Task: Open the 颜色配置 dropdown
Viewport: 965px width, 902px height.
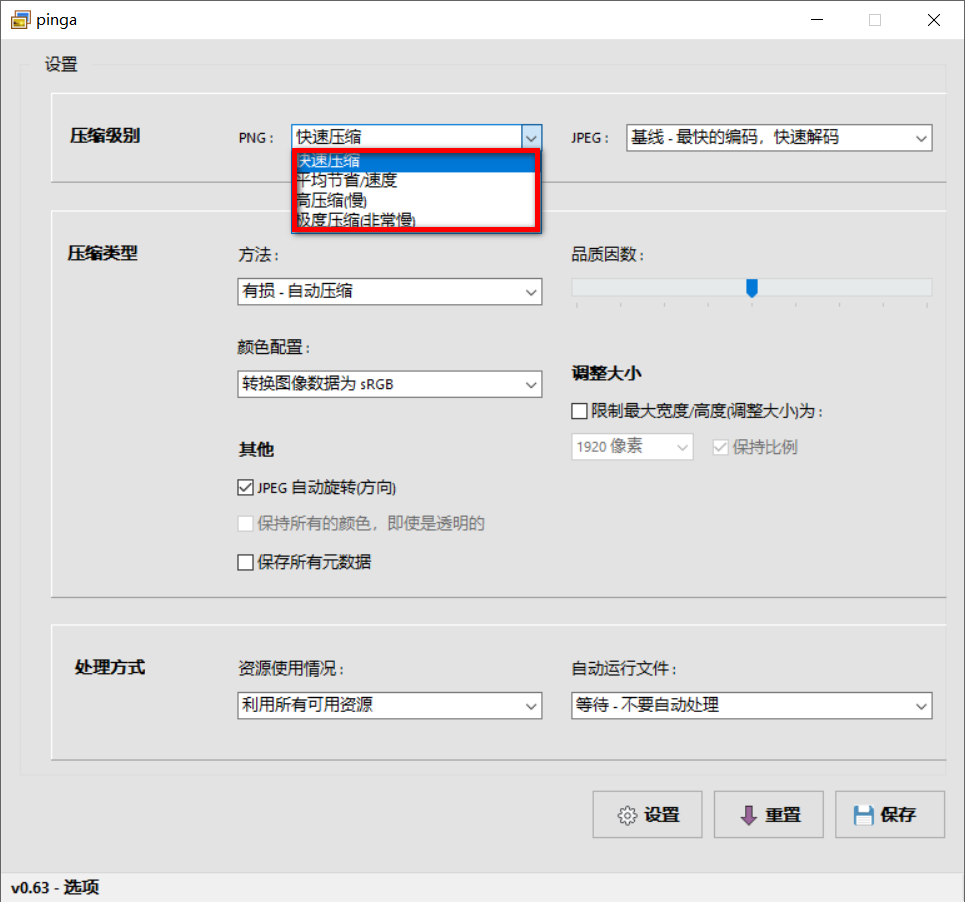Action: coord(531,383)
